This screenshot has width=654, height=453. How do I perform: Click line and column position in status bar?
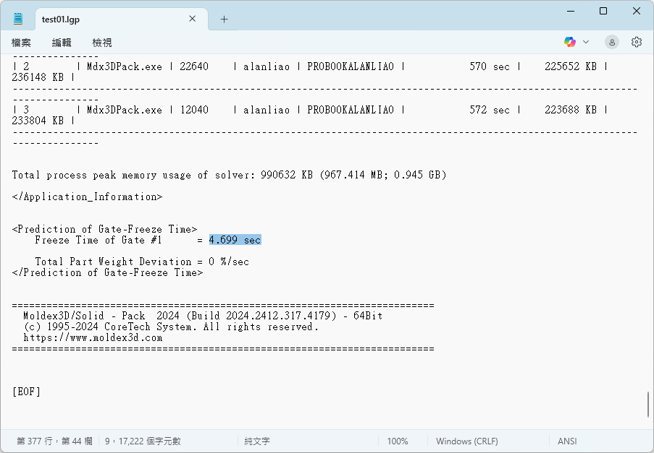54,441
